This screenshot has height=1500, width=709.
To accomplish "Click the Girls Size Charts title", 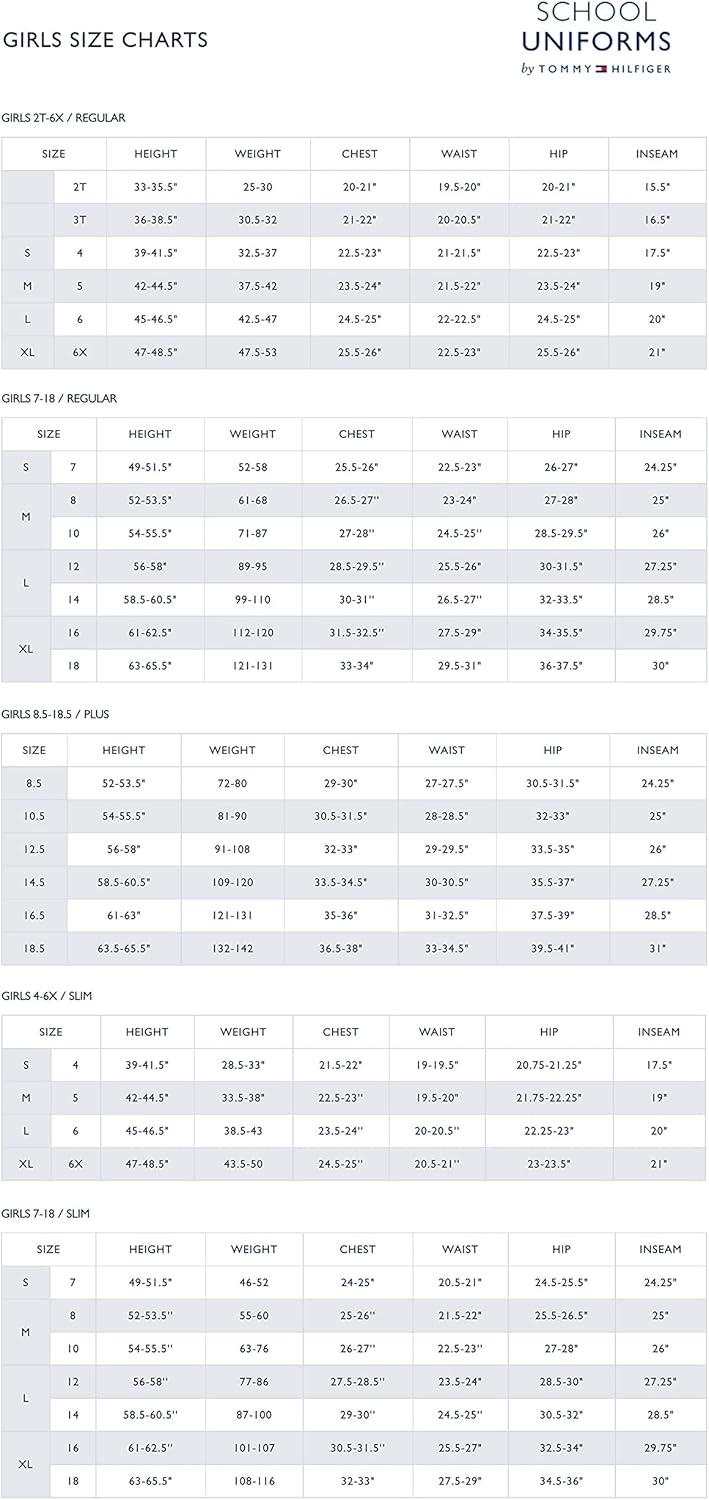I will pos(105,40).
